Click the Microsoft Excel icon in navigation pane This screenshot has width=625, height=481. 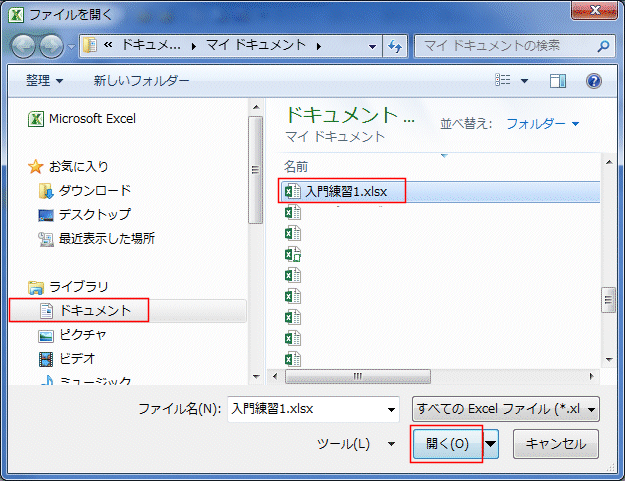pyautogui.click(x=35, y=119)
